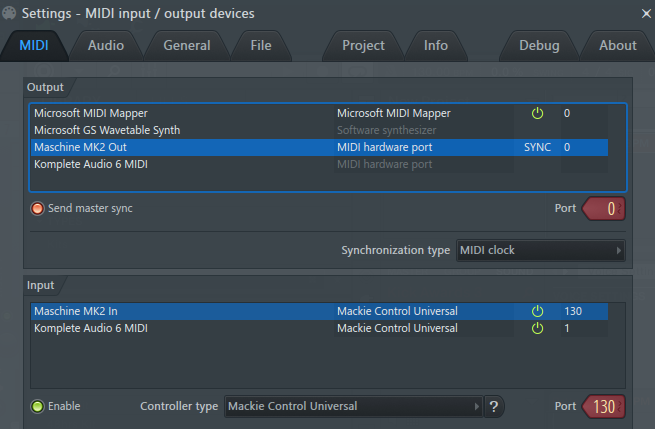Click port value 1 in Komplete input row
Viewport: 655px width, 429px height.
coord(567,328)
